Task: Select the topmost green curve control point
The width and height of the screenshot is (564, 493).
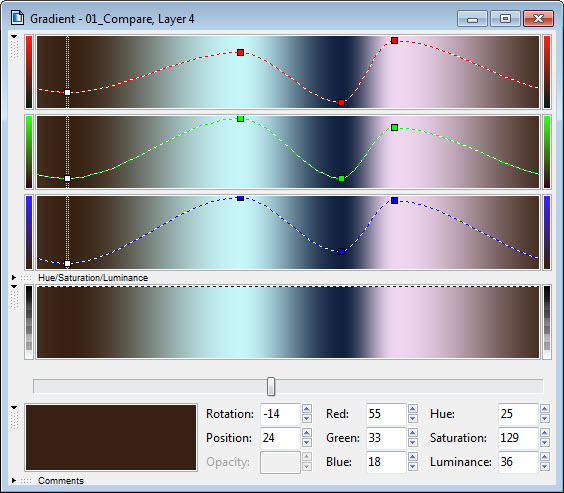Action: [241, 119]
